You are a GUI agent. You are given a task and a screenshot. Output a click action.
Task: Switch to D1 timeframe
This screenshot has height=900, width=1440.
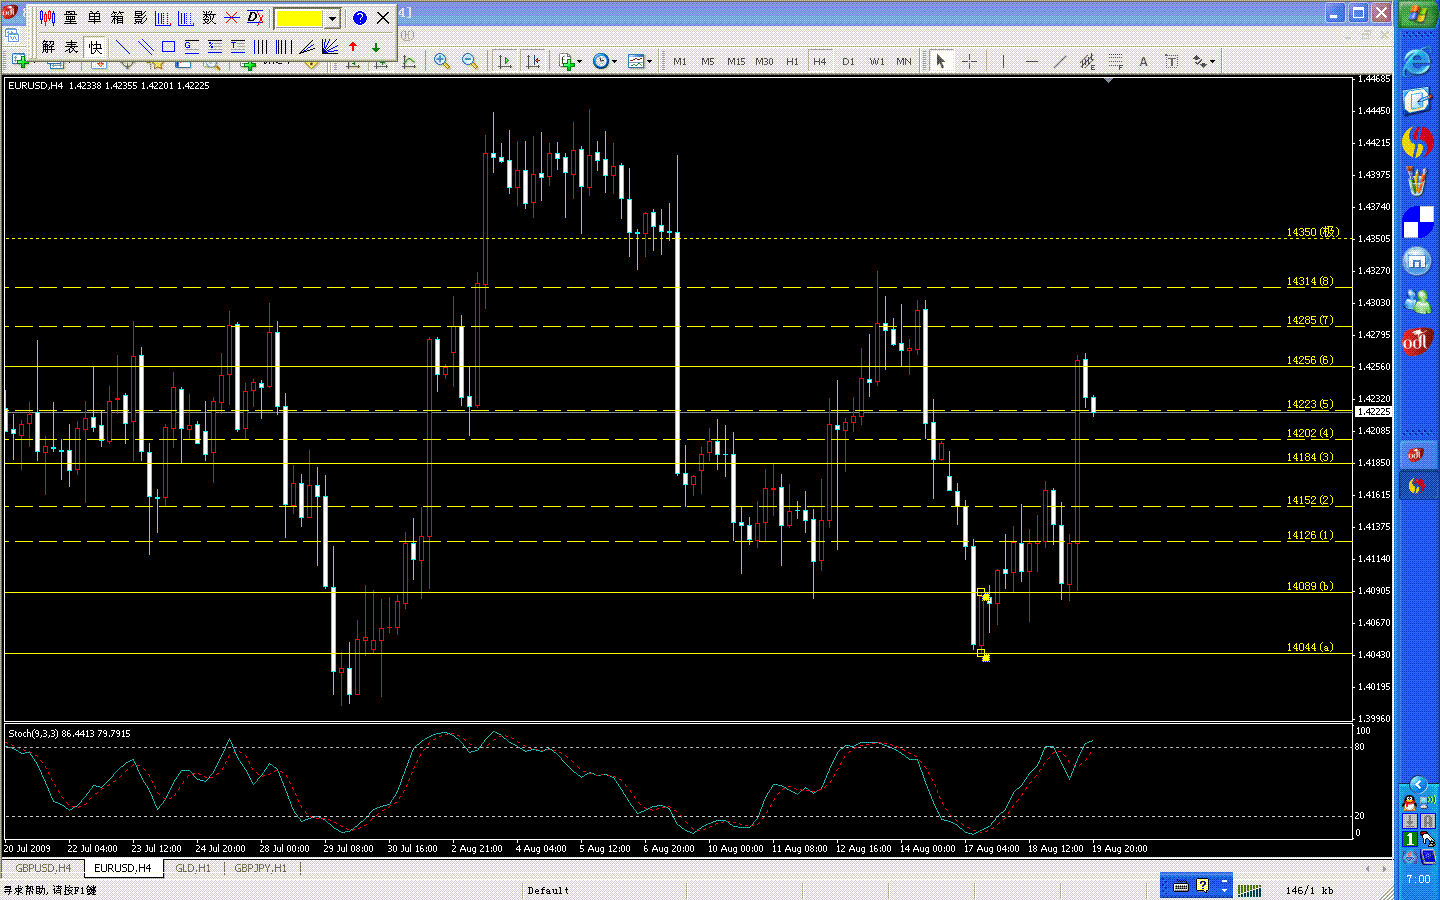pyautogui.click(x=848, y=61)
